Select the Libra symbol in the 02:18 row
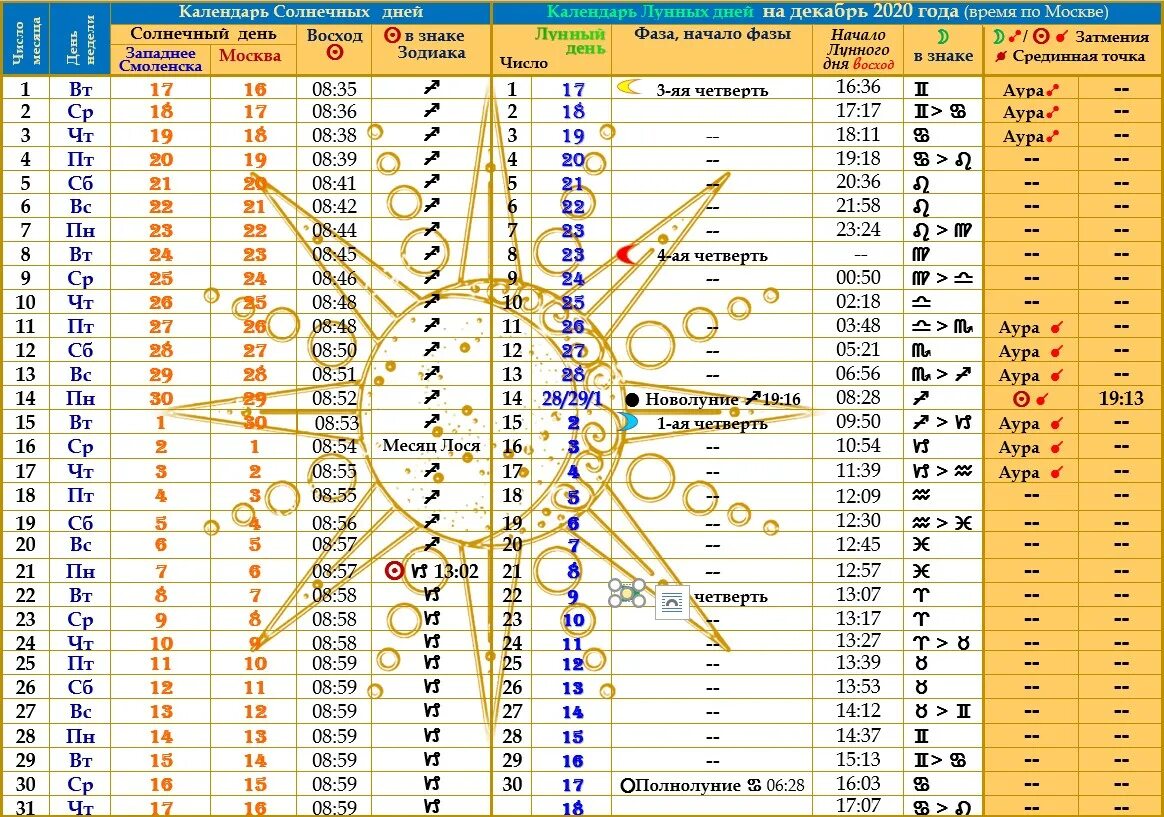1164x817 pixels. (922, 303)
